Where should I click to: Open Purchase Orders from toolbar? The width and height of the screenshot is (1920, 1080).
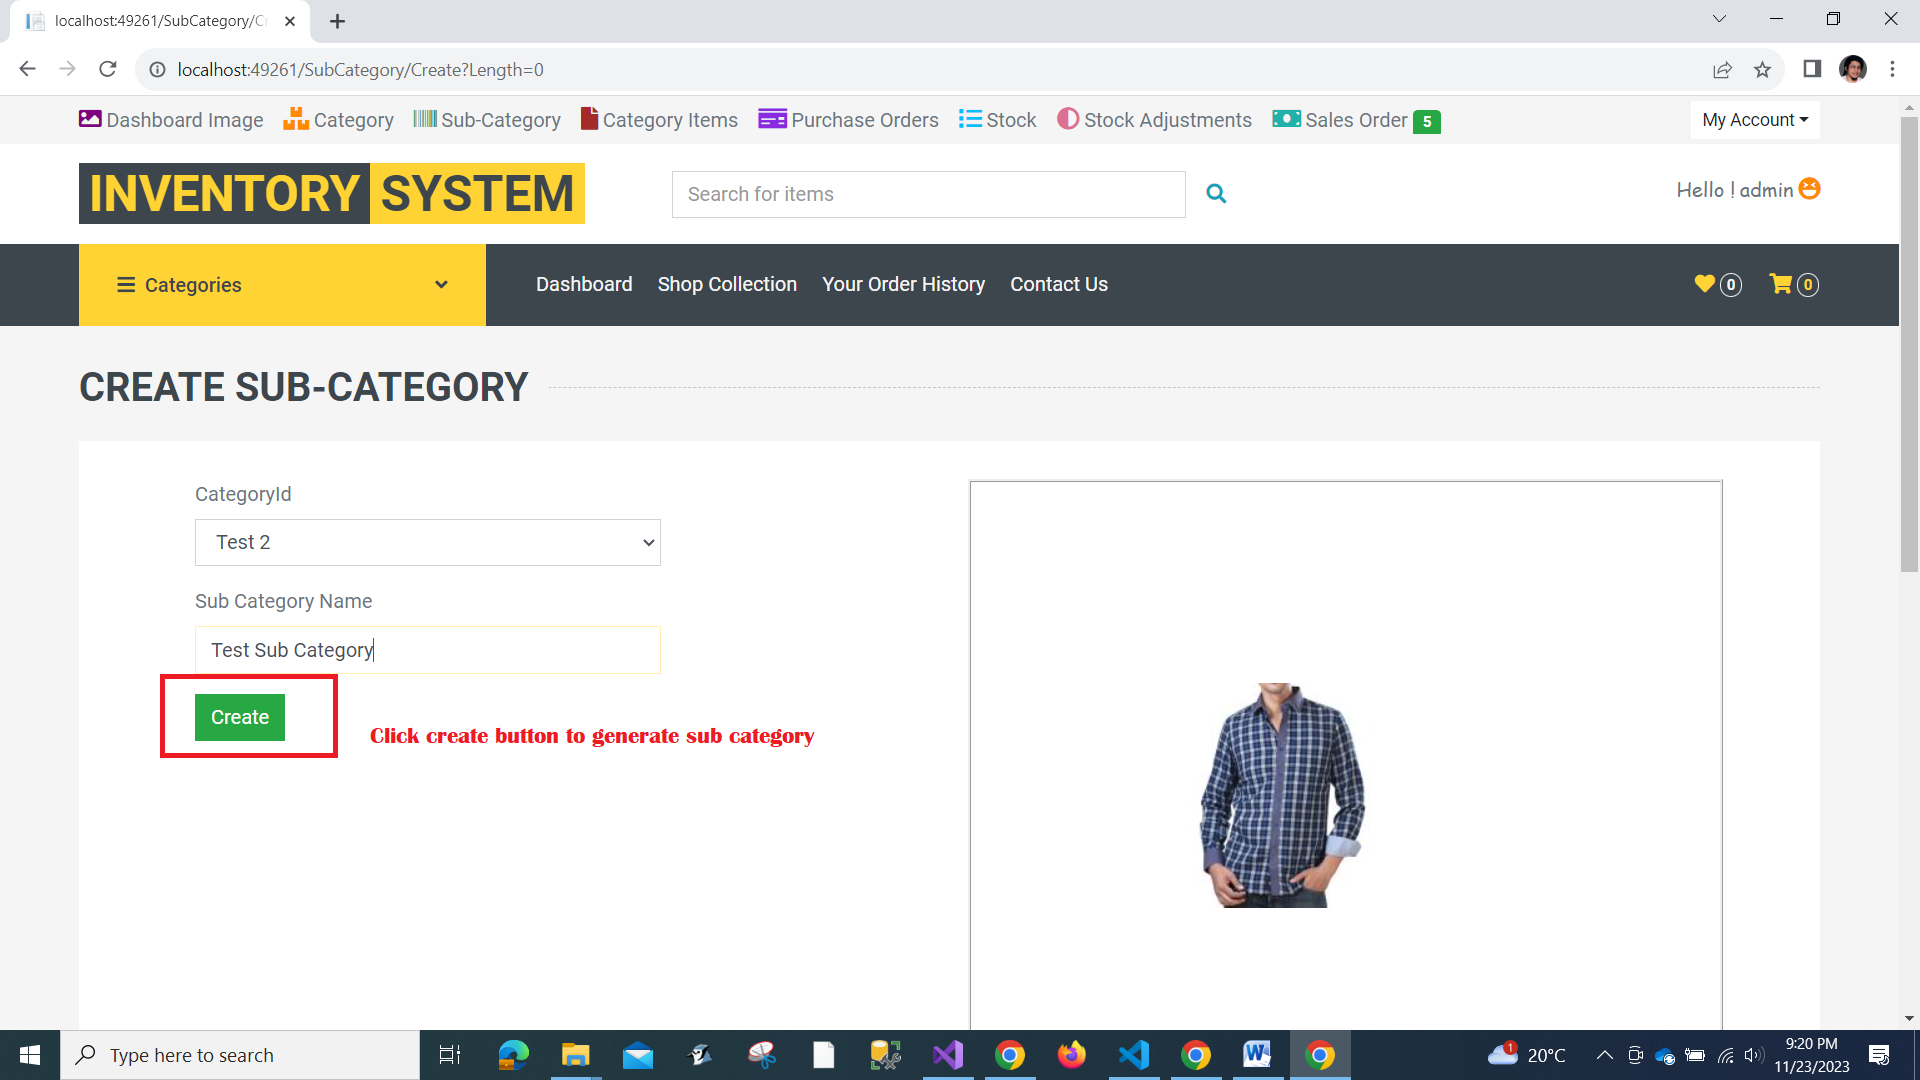coord(848,120)
